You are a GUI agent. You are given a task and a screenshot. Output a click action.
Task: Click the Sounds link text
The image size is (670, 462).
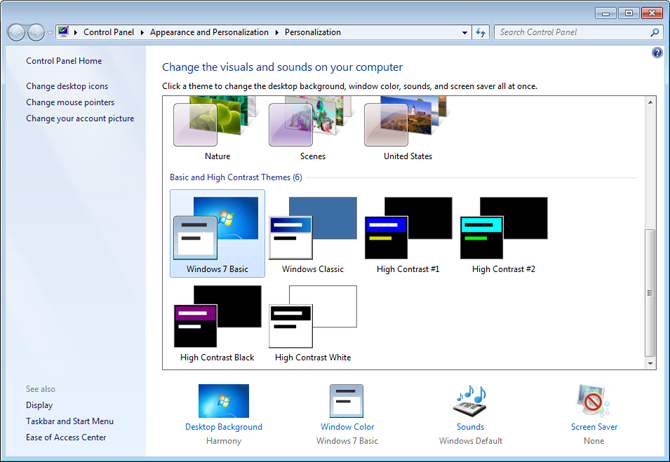click(470, 427)
